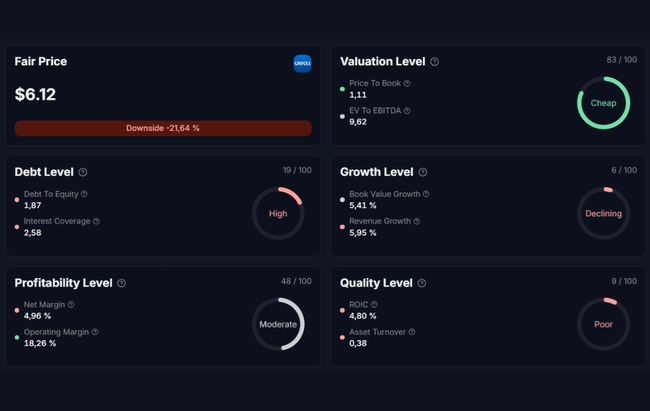Click the Profitability Level info icon

(122, 283)
